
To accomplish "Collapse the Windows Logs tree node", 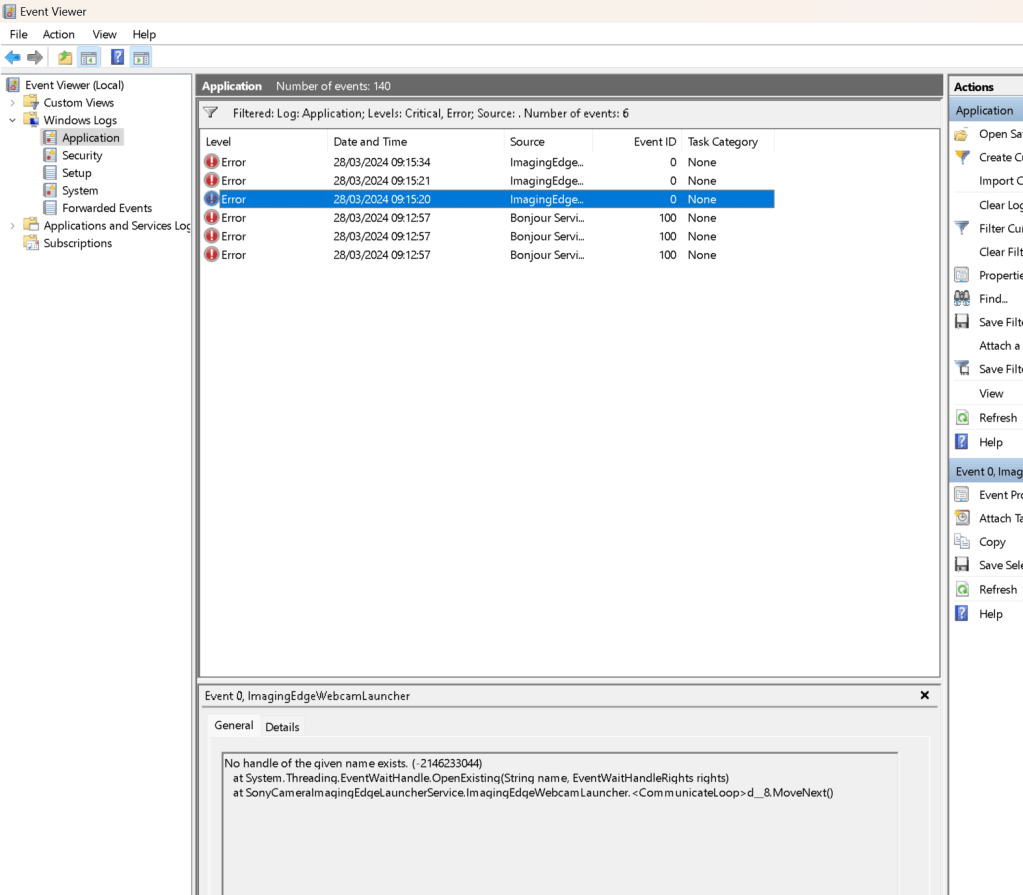I will (x=12, y=120).
